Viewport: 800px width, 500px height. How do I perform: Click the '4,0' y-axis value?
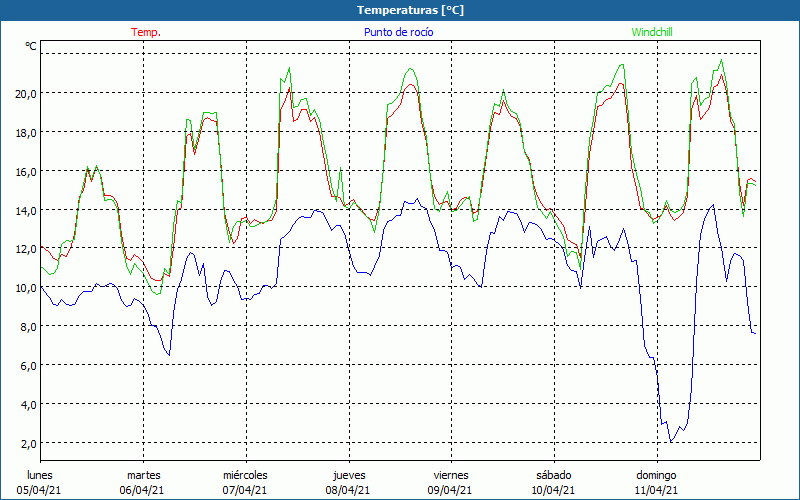[x=29, y=405]
